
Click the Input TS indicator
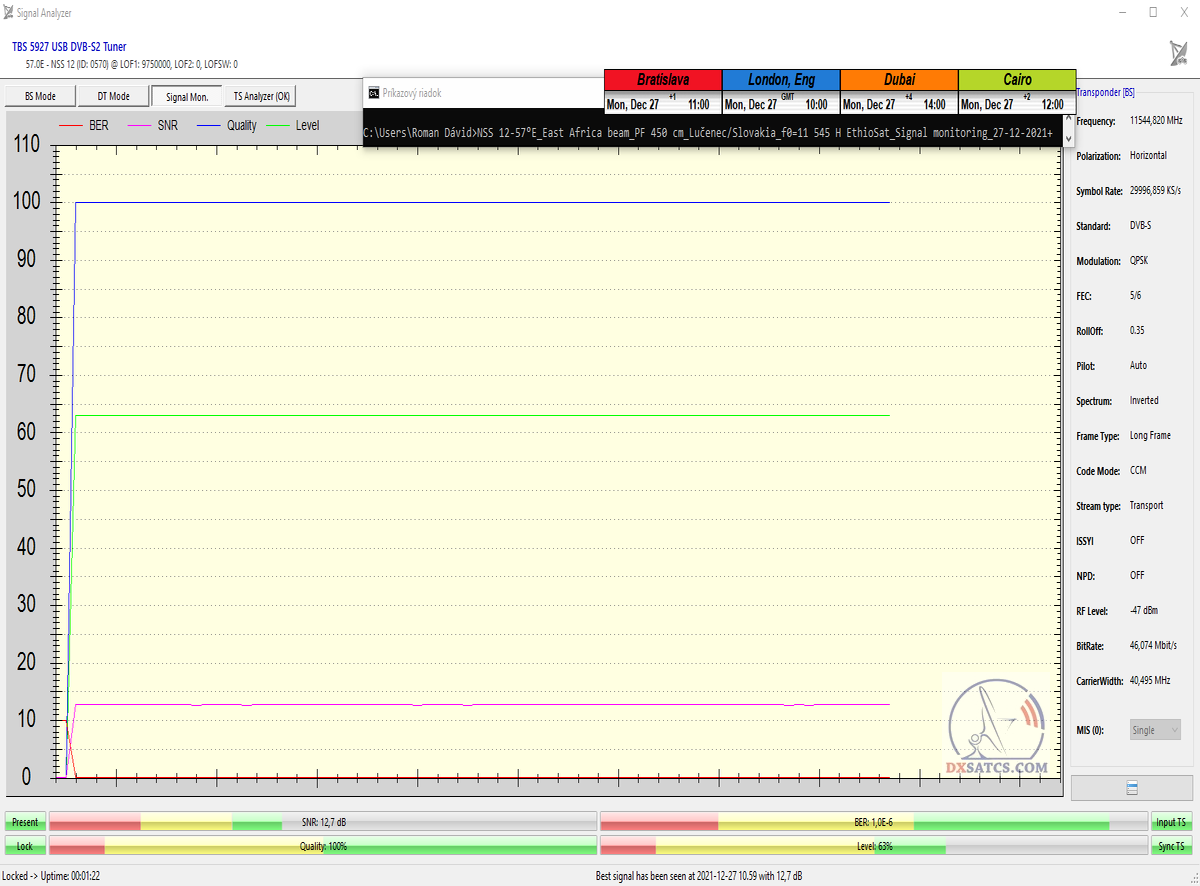[1171, 822]
